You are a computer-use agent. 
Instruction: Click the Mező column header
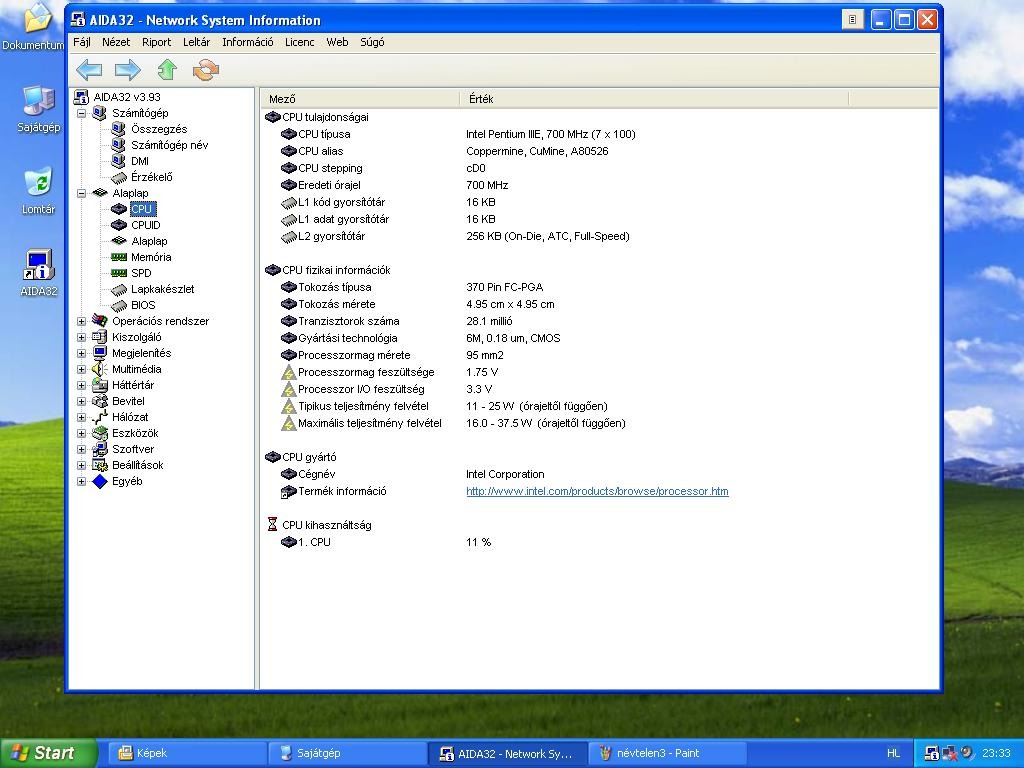(x=360, y=99)
